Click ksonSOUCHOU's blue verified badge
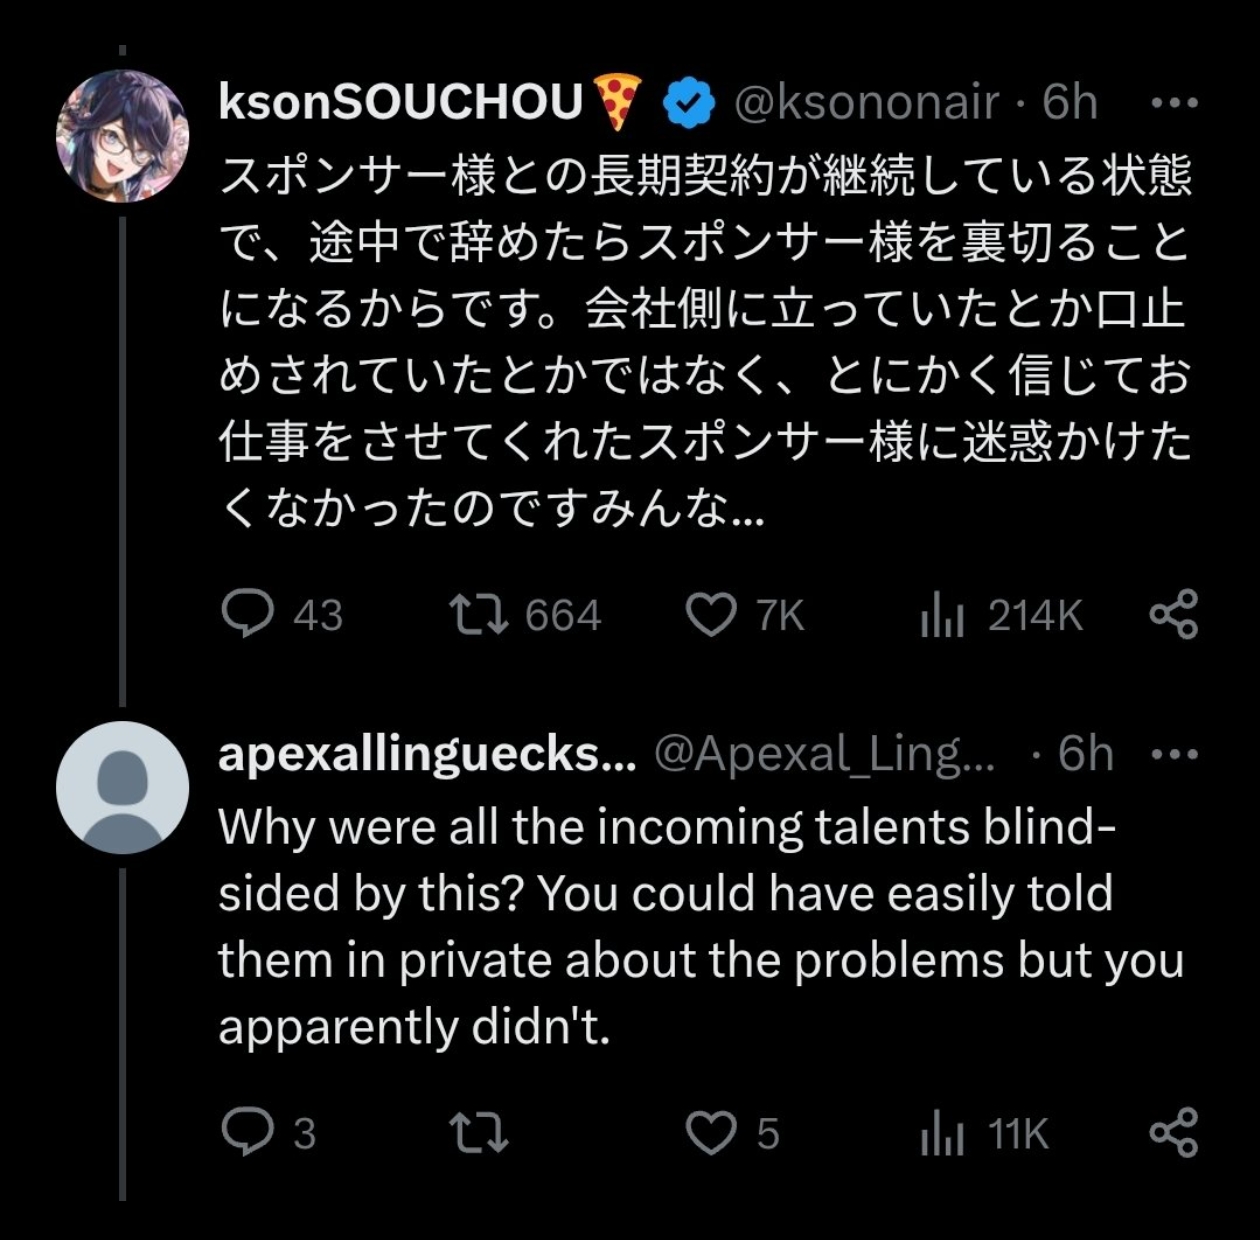1260x1240 pixels. [x=689, y=102]
